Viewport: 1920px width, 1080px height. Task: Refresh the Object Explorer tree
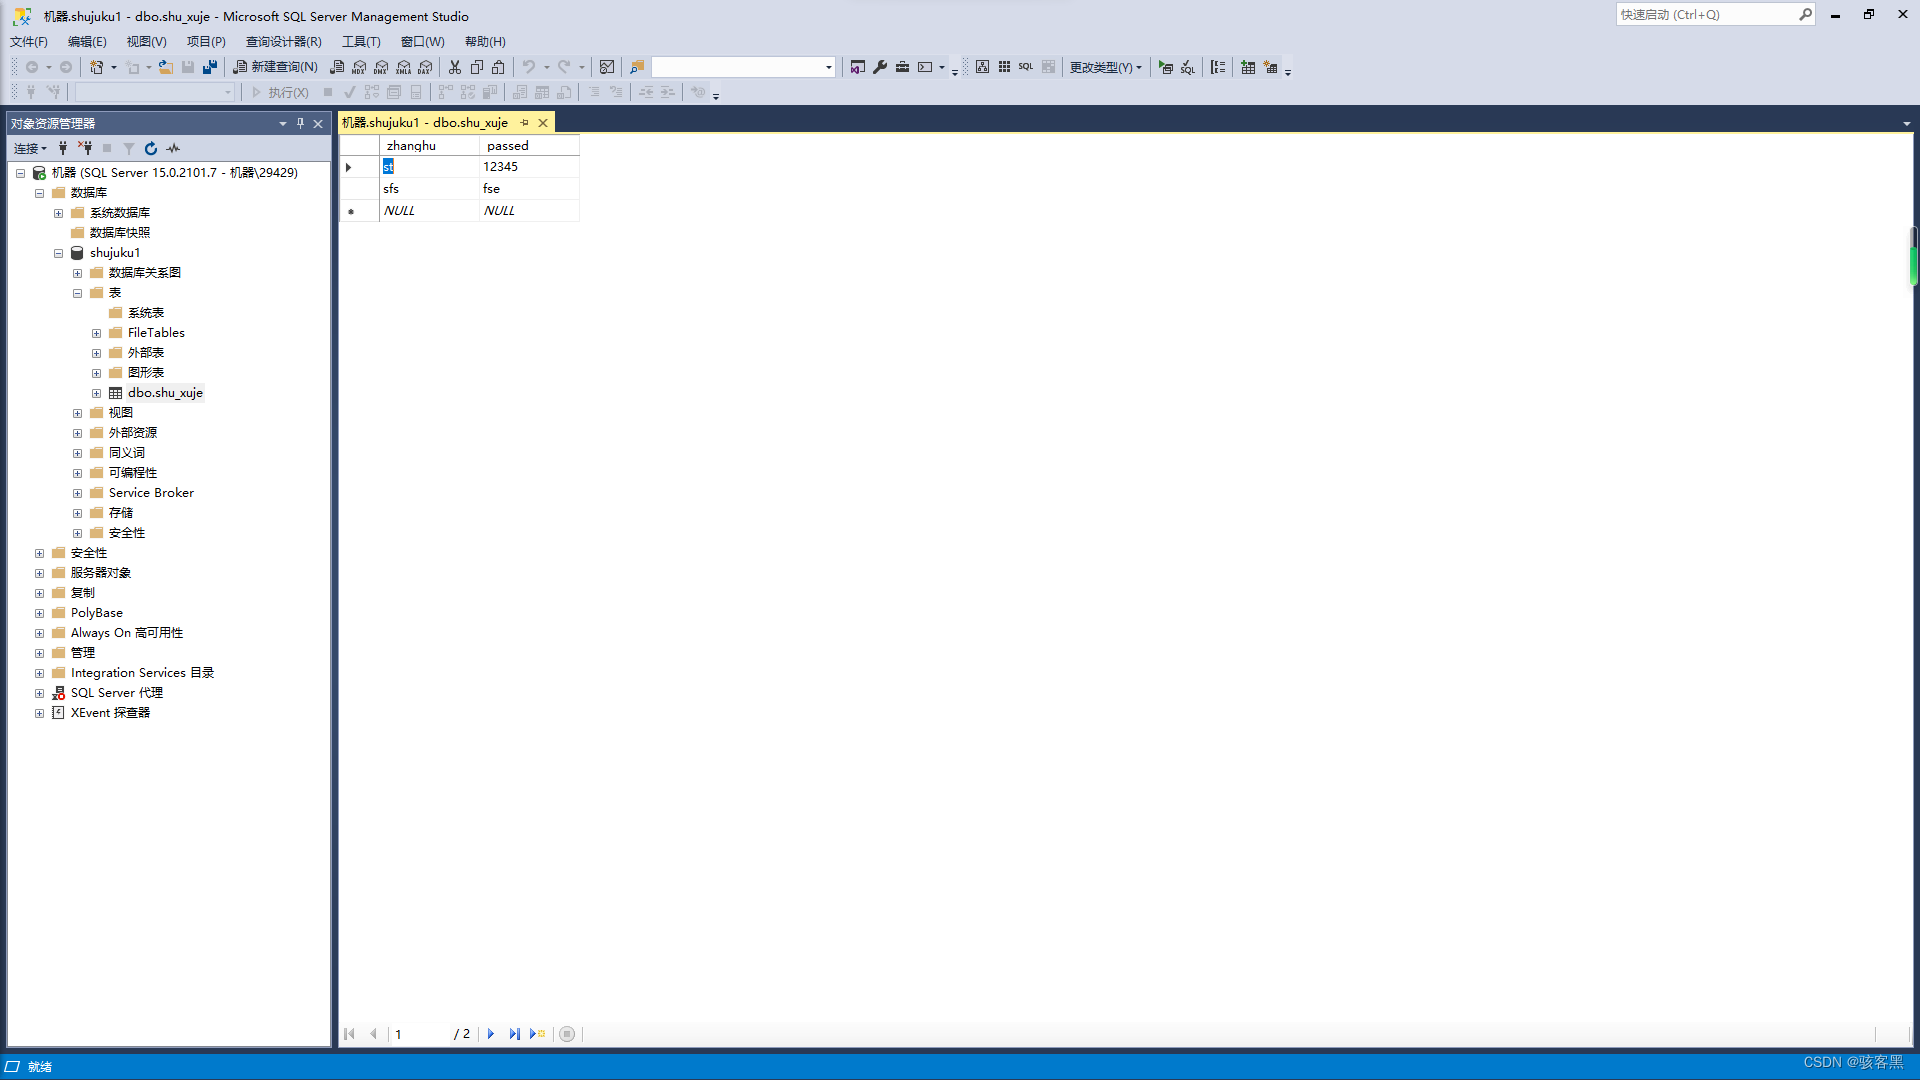pos(151,148)
